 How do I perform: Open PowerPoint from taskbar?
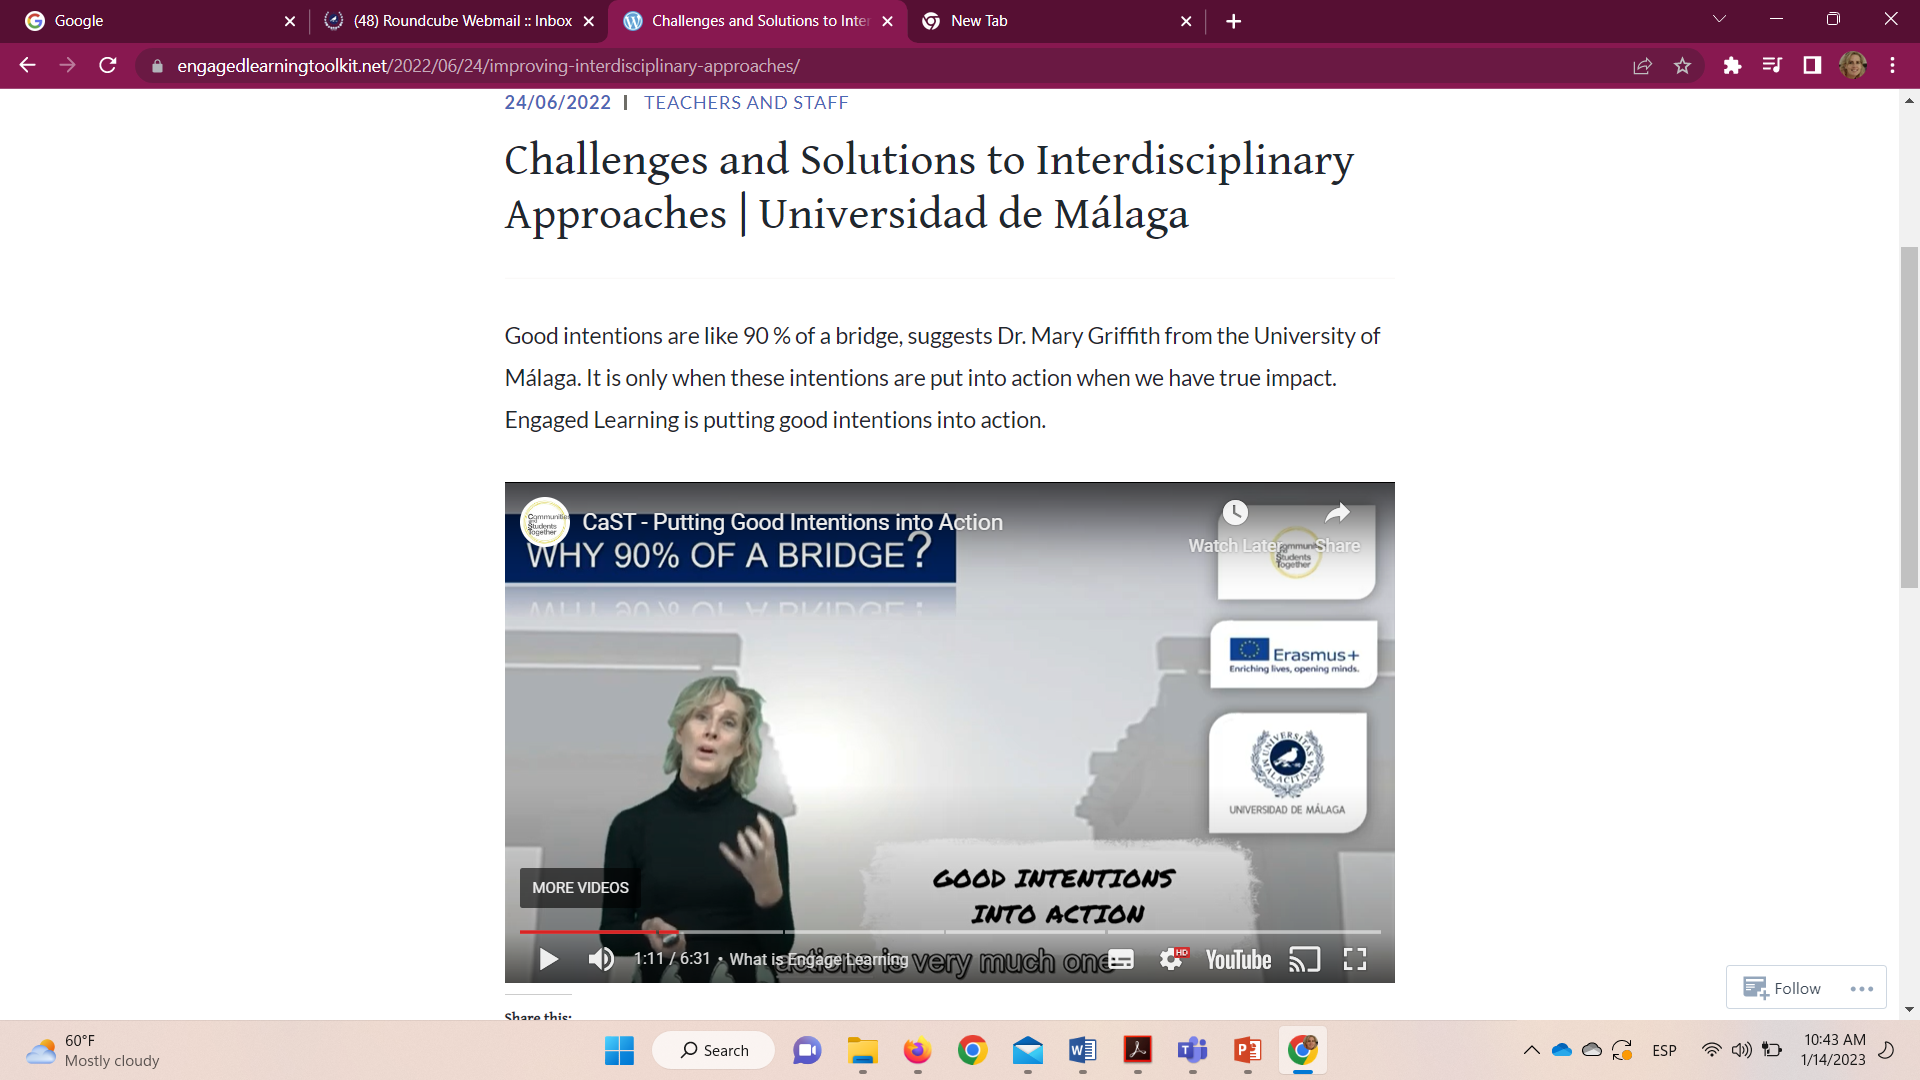point(1247,1050)
